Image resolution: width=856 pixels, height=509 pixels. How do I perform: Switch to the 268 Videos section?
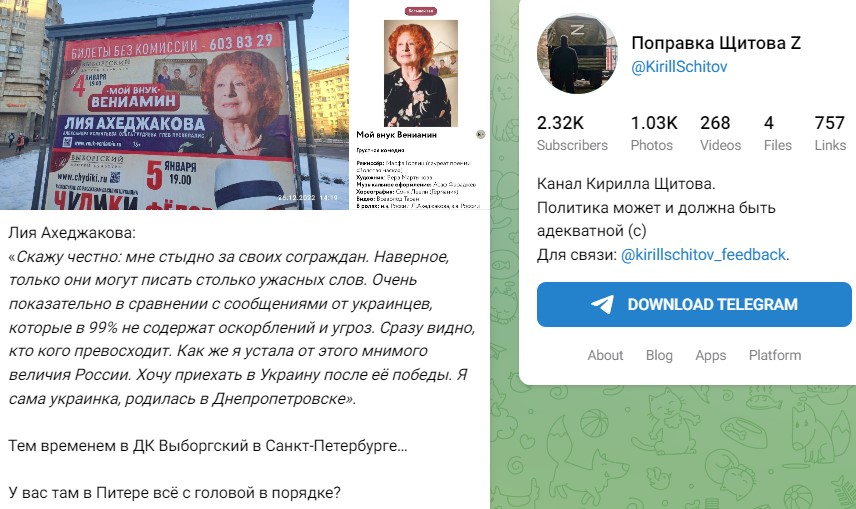coord(720,133)
